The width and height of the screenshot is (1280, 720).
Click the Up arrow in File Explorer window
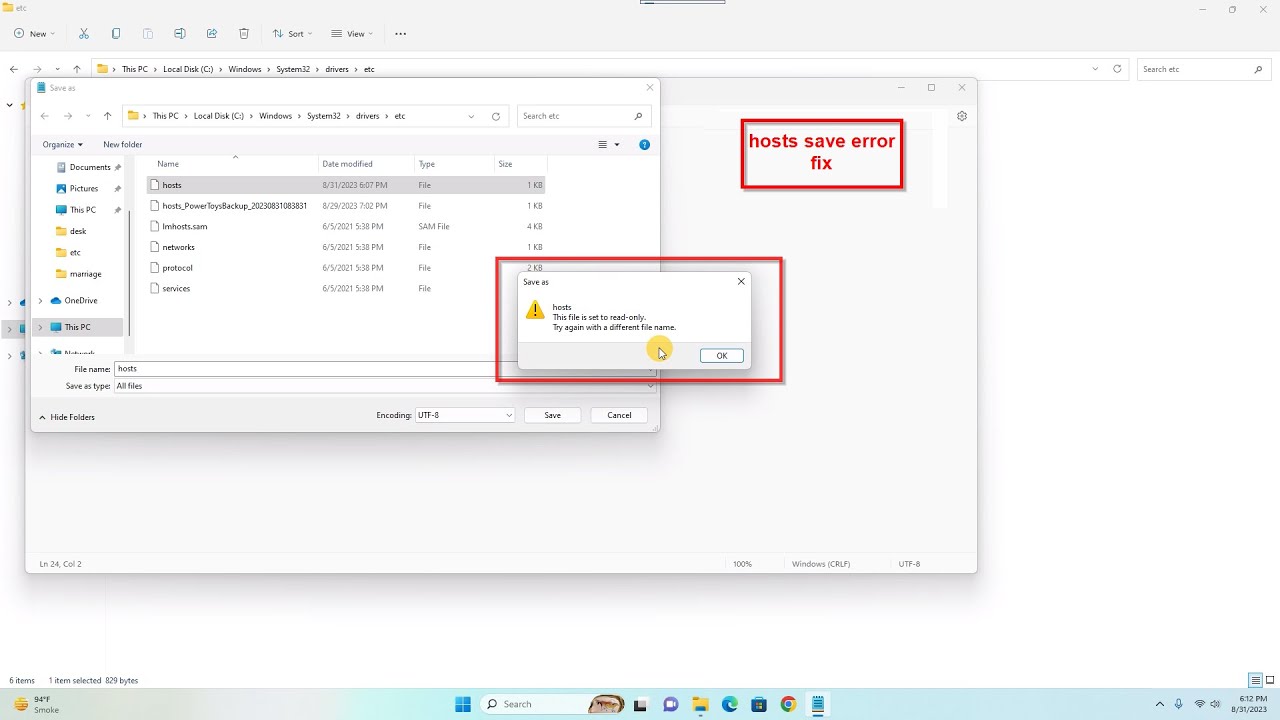point(77,69)
